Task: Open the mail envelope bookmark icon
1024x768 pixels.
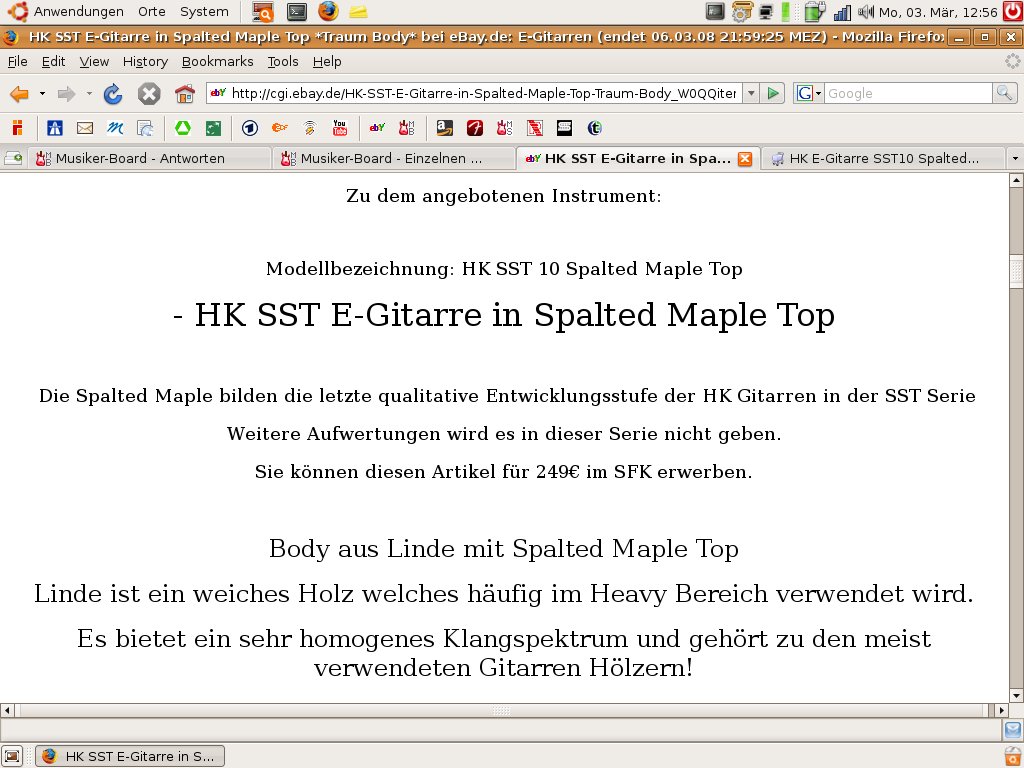Action: pyautogui.click(x=85, y=128)
